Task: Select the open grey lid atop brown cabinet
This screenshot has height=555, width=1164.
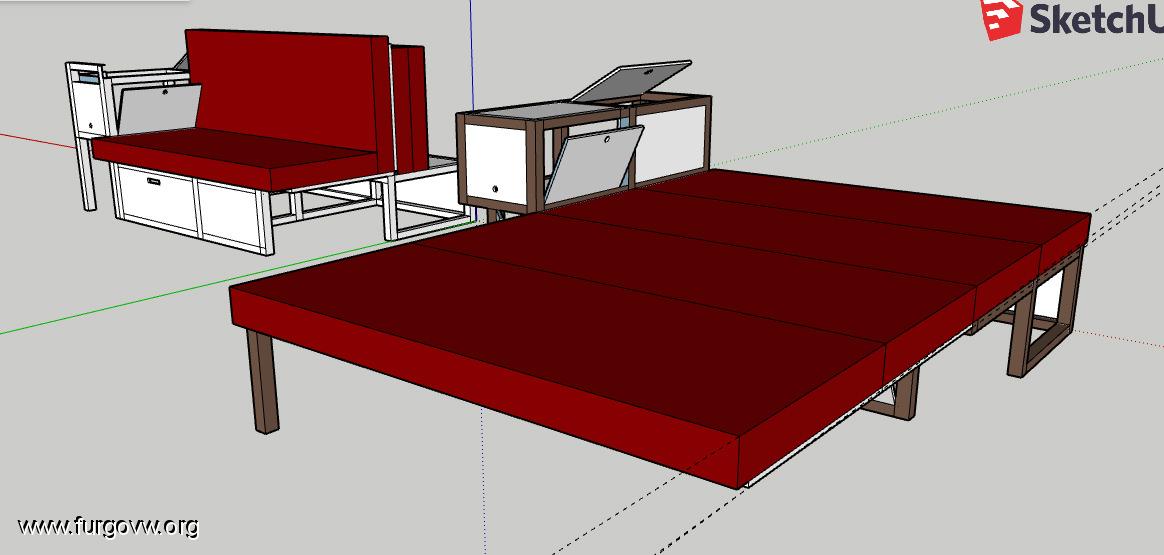Action: click(631, 80)
